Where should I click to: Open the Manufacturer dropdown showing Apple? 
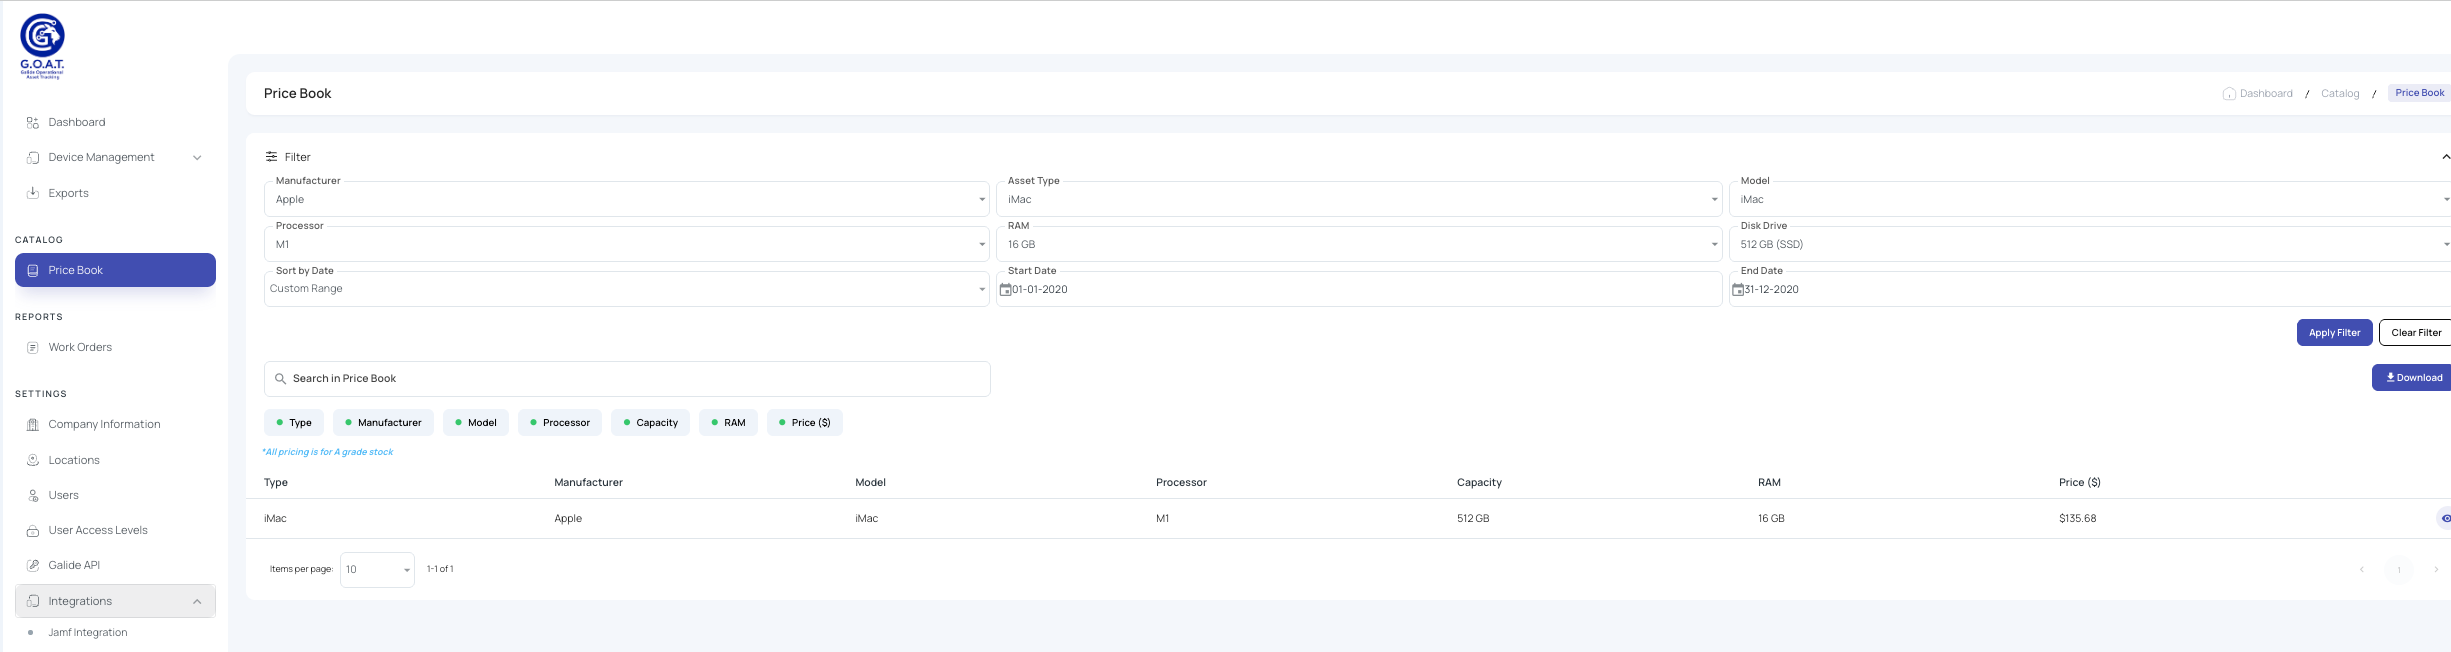point(626,199)
